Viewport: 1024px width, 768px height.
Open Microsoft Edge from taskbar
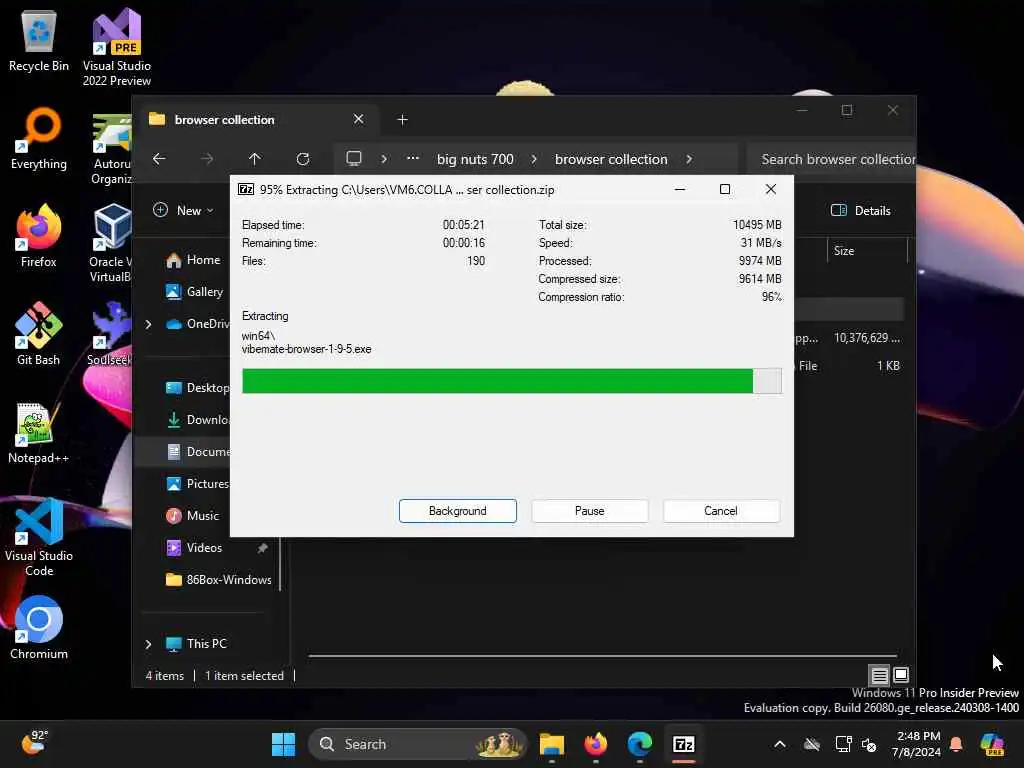click(640, 744)
